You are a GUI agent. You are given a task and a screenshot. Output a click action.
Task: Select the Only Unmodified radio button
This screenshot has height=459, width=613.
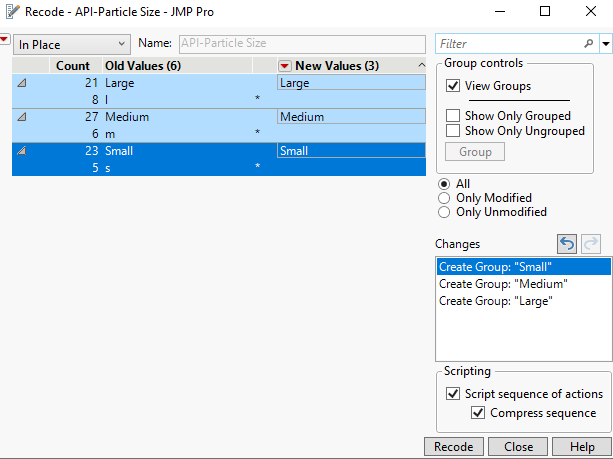click(x=444, y=212)
